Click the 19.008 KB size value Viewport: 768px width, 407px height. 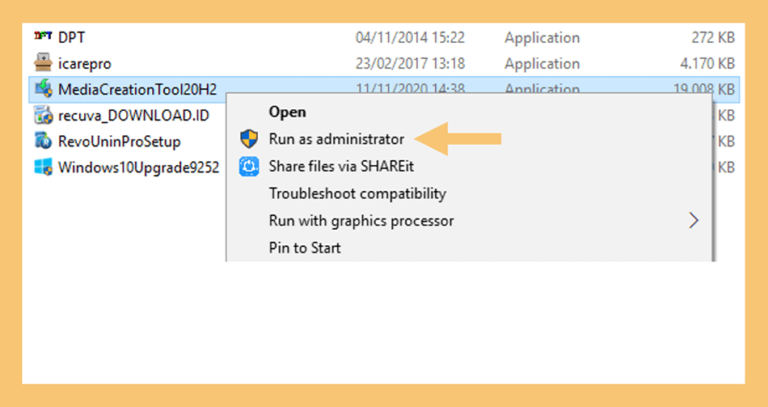pos(704,89)
